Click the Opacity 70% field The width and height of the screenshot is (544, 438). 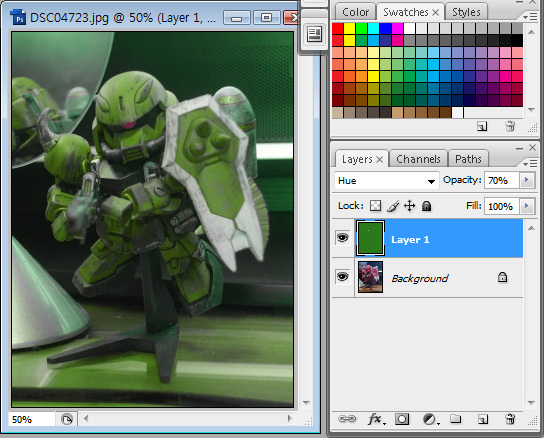point(502,180)
